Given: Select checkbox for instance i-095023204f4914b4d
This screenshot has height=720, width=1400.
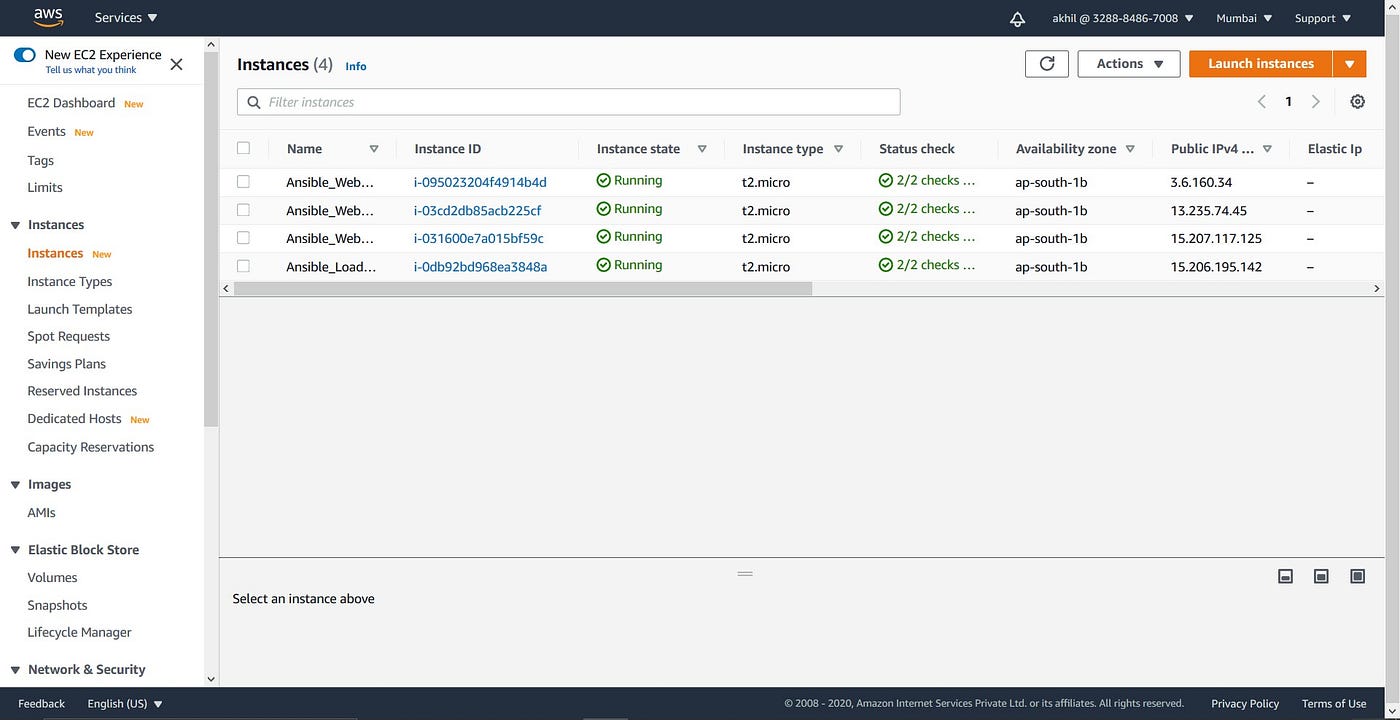Looking at the screenshot, I should pyautogui.click(x=243, y=182).
